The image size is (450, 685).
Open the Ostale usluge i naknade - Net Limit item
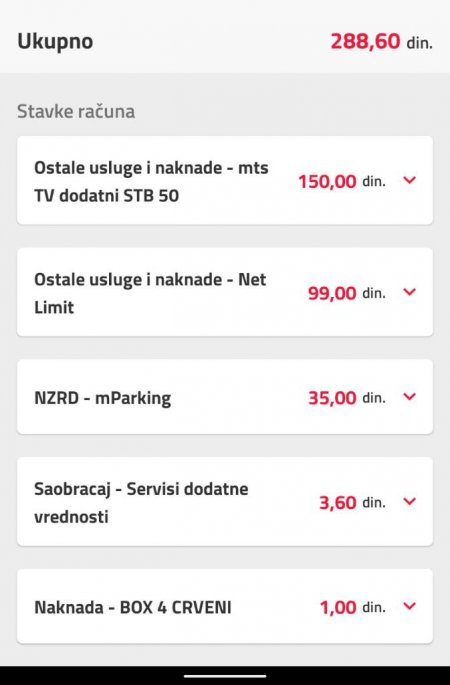(x=225, y=292)
